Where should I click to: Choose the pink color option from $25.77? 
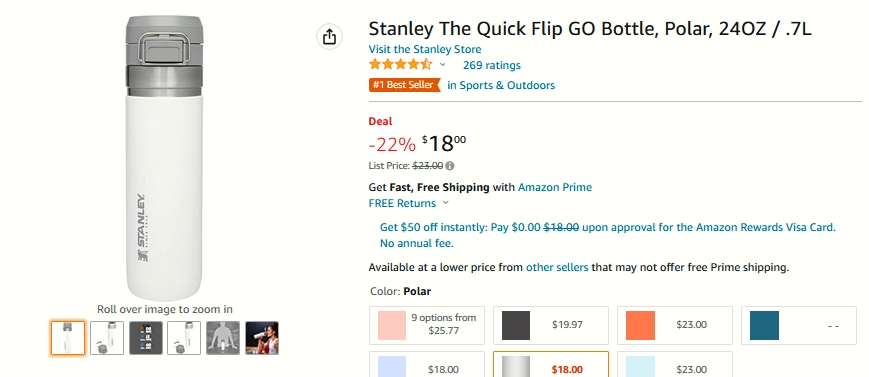tap(427, 325)
